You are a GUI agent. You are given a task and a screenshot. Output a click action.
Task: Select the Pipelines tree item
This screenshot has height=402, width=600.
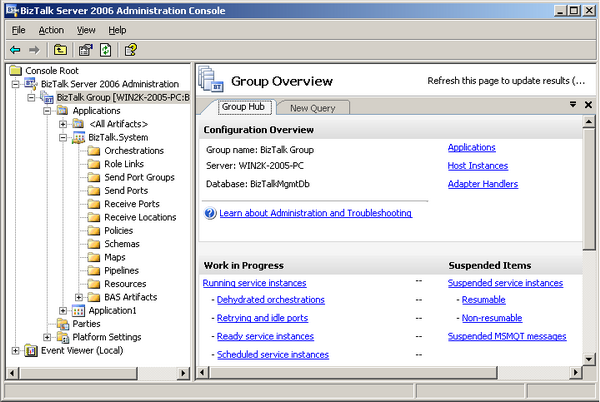click(x=121, y=270)
